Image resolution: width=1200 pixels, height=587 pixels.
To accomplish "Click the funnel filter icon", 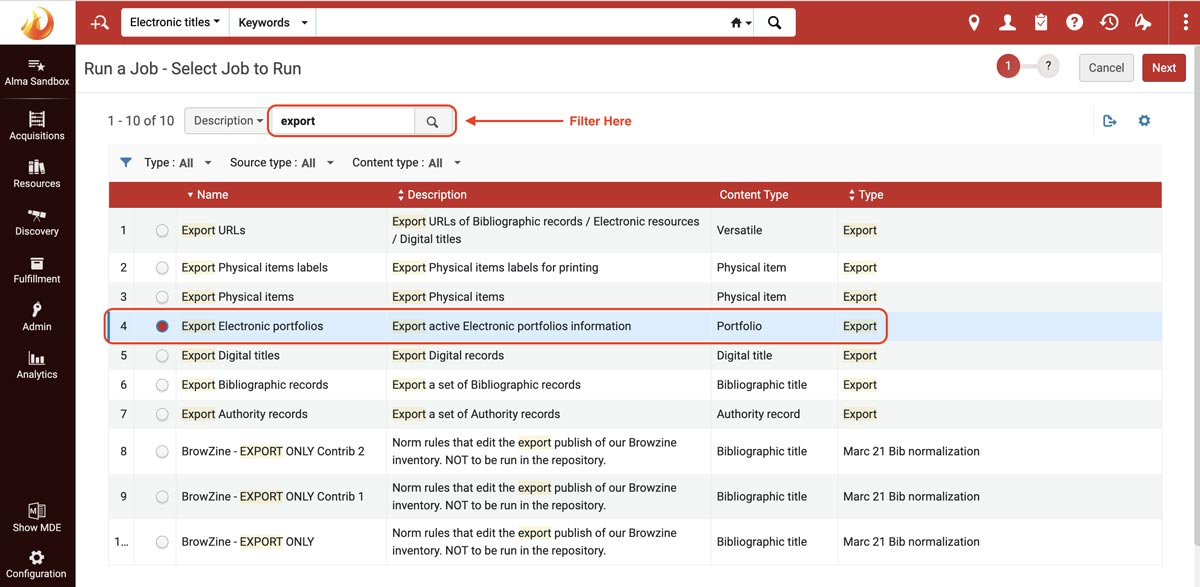I will click(x=126, y=162).
